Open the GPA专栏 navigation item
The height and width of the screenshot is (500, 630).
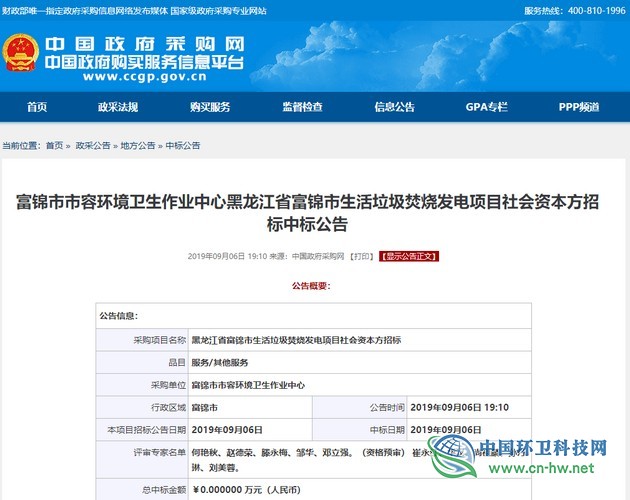click(x=486, y=107)
